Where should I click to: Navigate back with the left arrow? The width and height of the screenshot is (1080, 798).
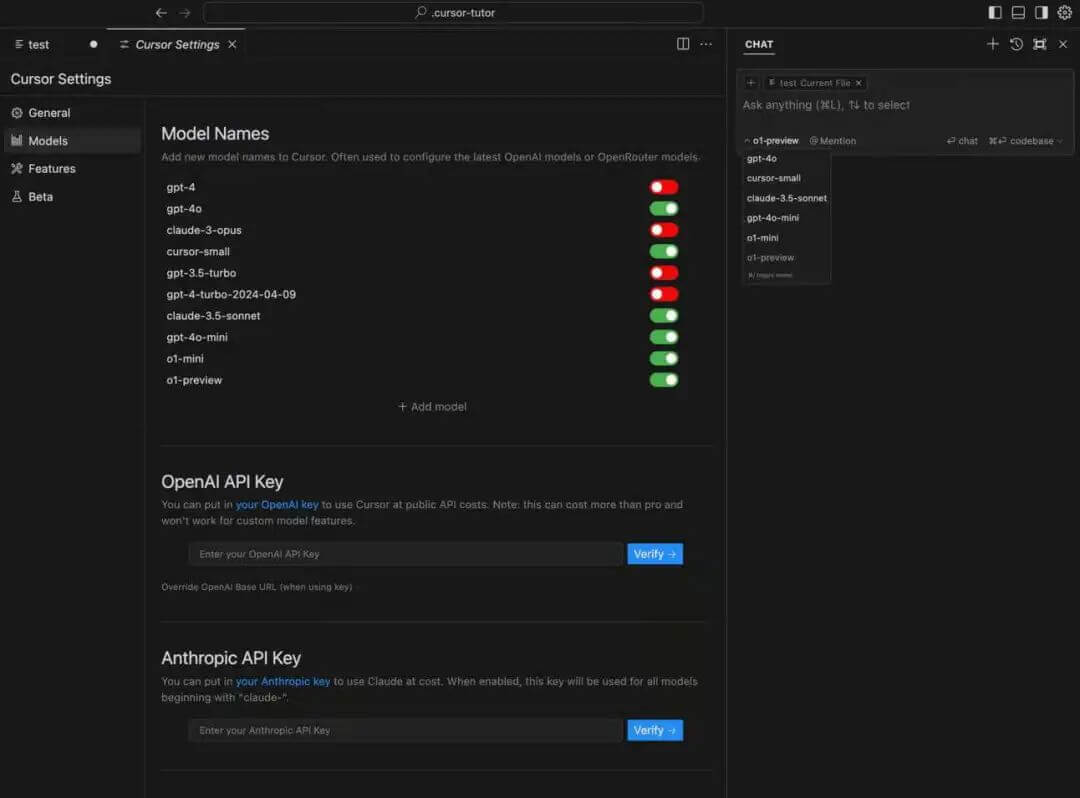point(161,12)
